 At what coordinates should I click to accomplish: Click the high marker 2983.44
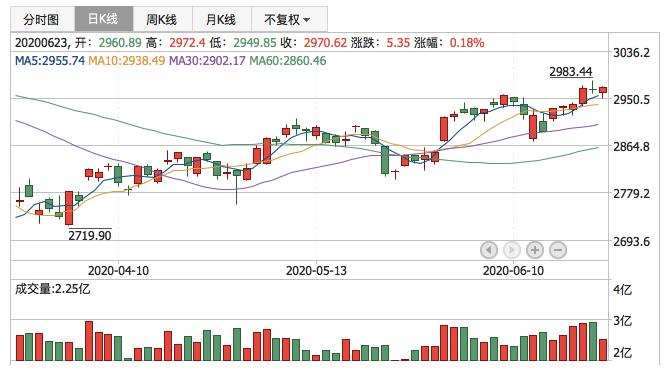[x=571, y=71]
